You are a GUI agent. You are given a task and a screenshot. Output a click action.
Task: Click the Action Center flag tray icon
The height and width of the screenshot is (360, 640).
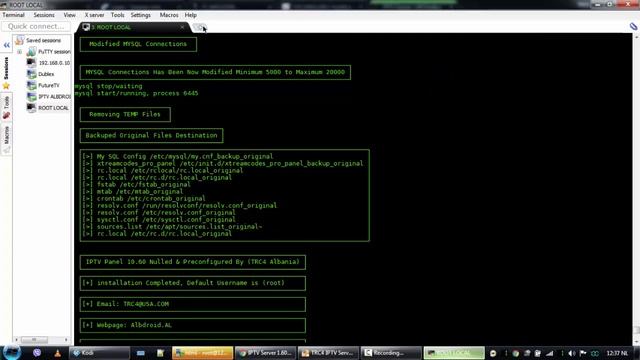(x=583, y=353)
